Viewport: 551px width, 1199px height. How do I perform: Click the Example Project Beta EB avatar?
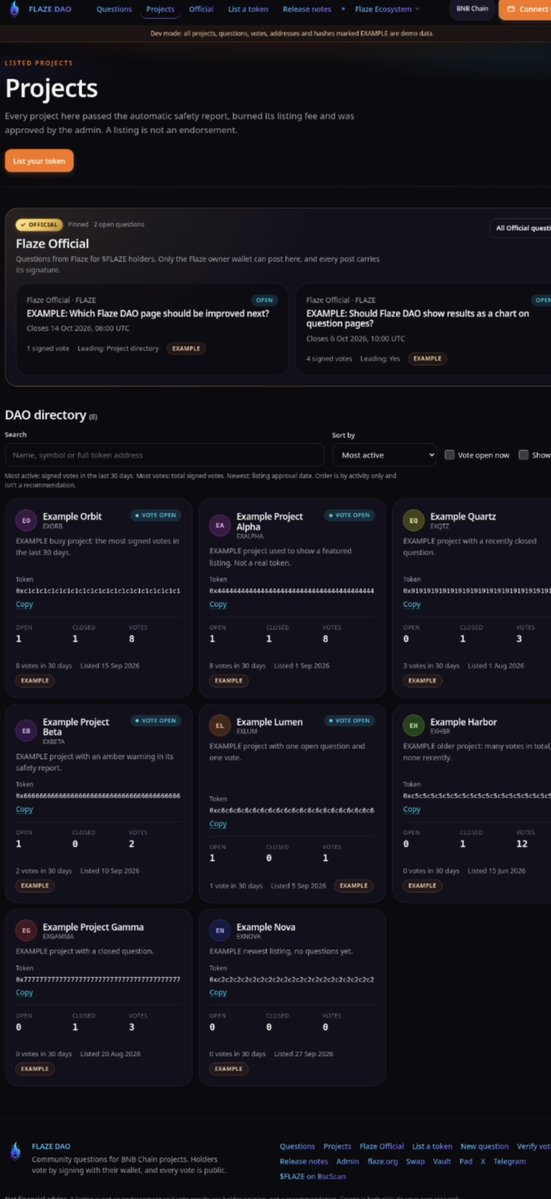click(x=26, y=731)
